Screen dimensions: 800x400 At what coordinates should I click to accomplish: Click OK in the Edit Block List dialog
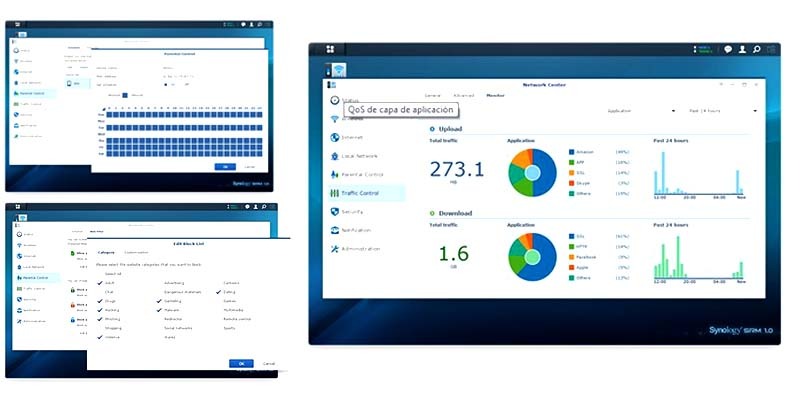(x=241, y=364)
